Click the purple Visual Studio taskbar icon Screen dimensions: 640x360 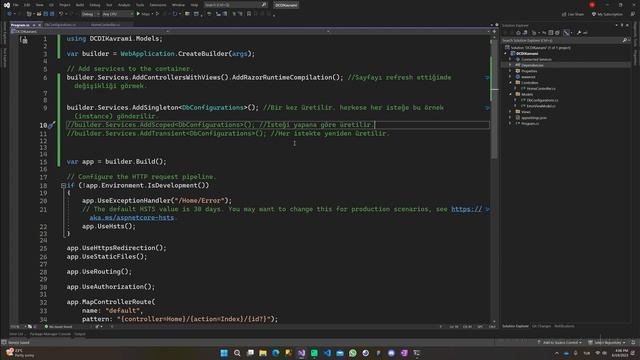pyautogui.click(x=302, y=353)
